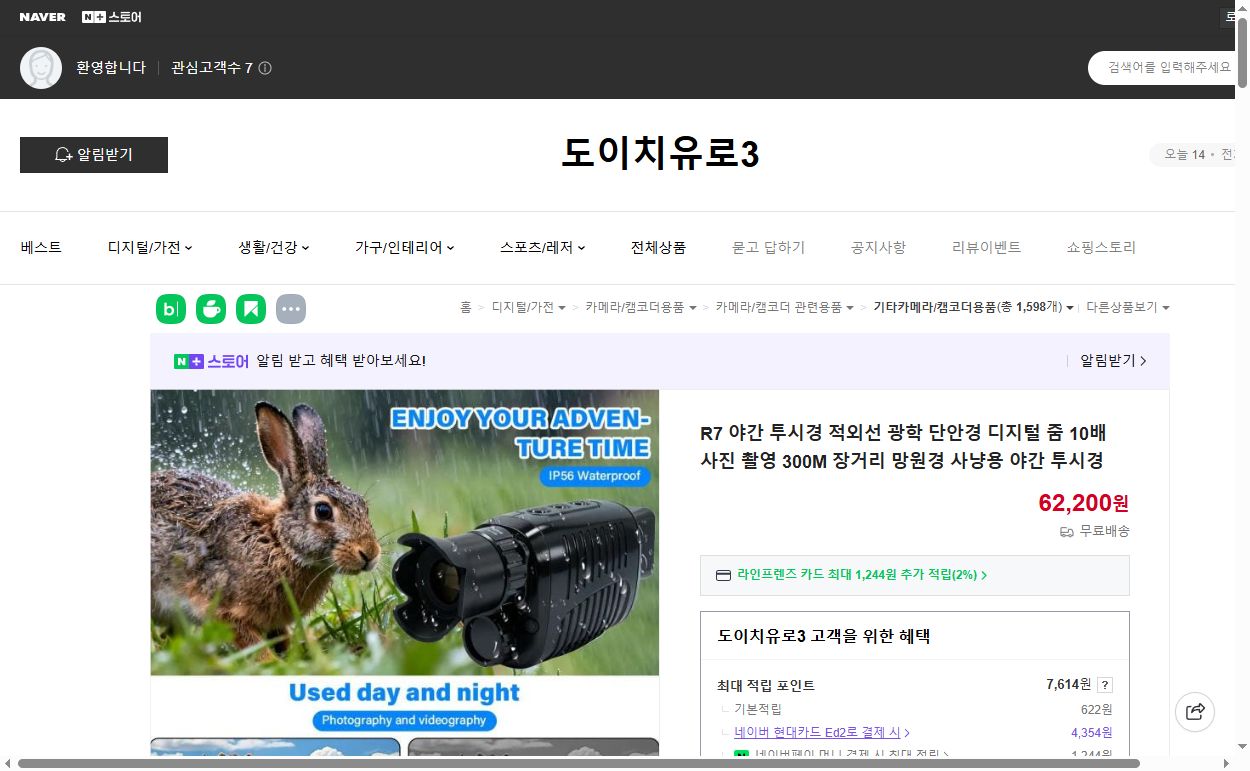1250x771 pixels.
Task: Switch to the 전체상품 menu item
Action: (x=658, y=247)
